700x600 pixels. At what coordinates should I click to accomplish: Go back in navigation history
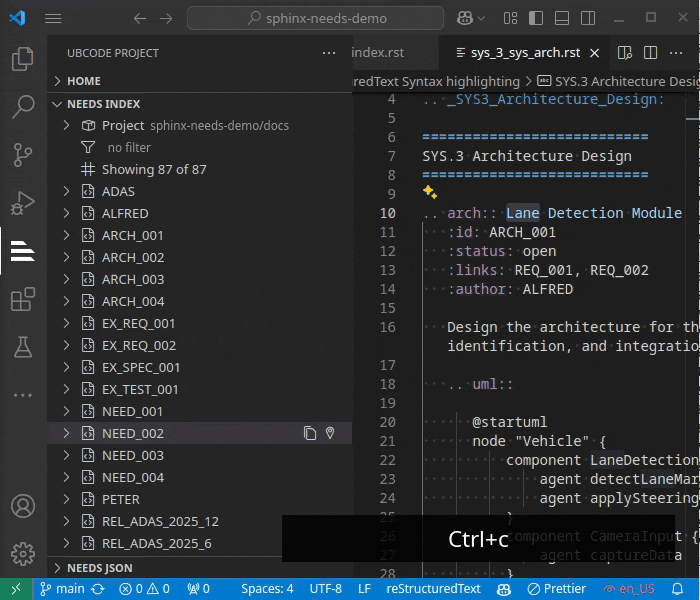pyautogui.click(x=140, y=18)
